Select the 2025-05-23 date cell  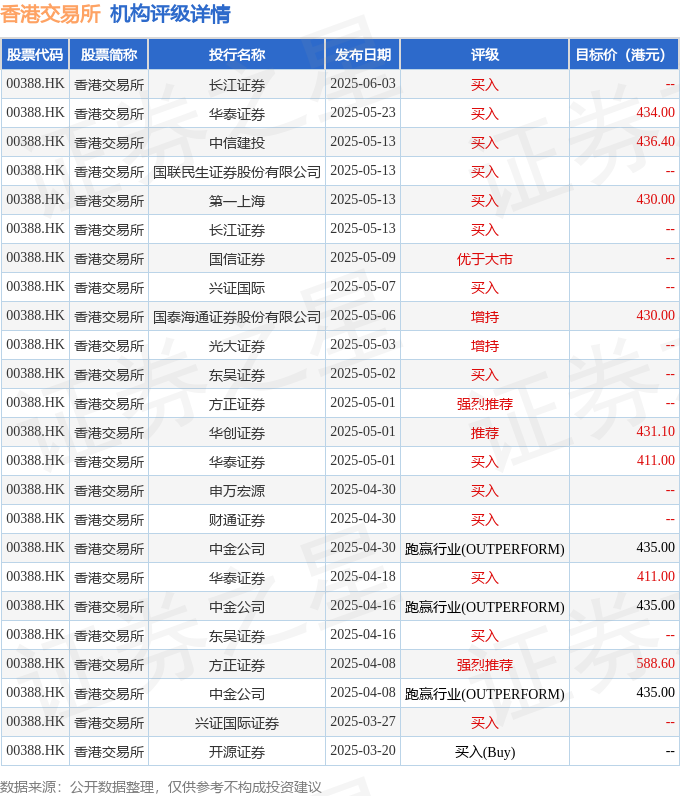click(363, 113)
